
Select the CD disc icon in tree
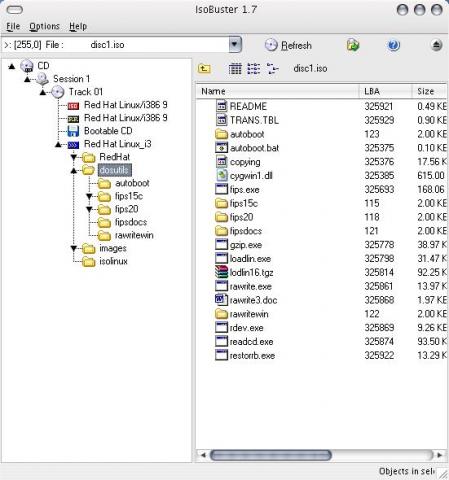click(27, 66)
